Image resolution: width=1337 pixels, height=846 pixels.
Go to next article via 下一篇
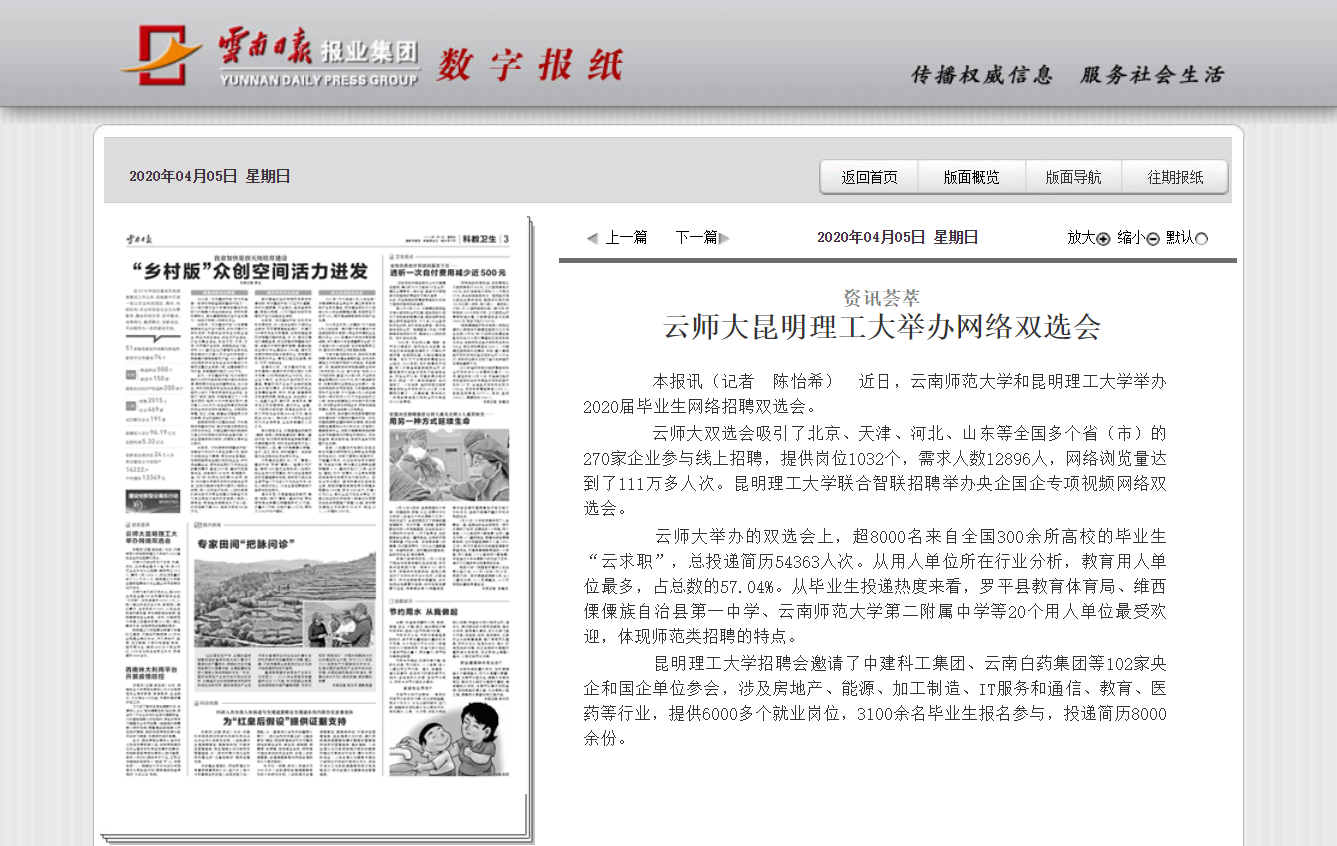click(x=696, y=237)
